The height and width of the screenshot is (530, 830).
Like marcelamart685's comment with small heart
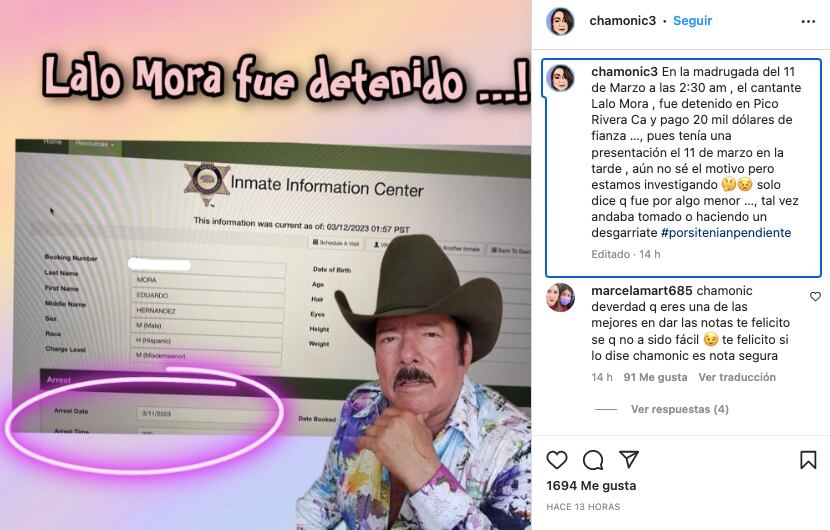(x=815, y=297)
